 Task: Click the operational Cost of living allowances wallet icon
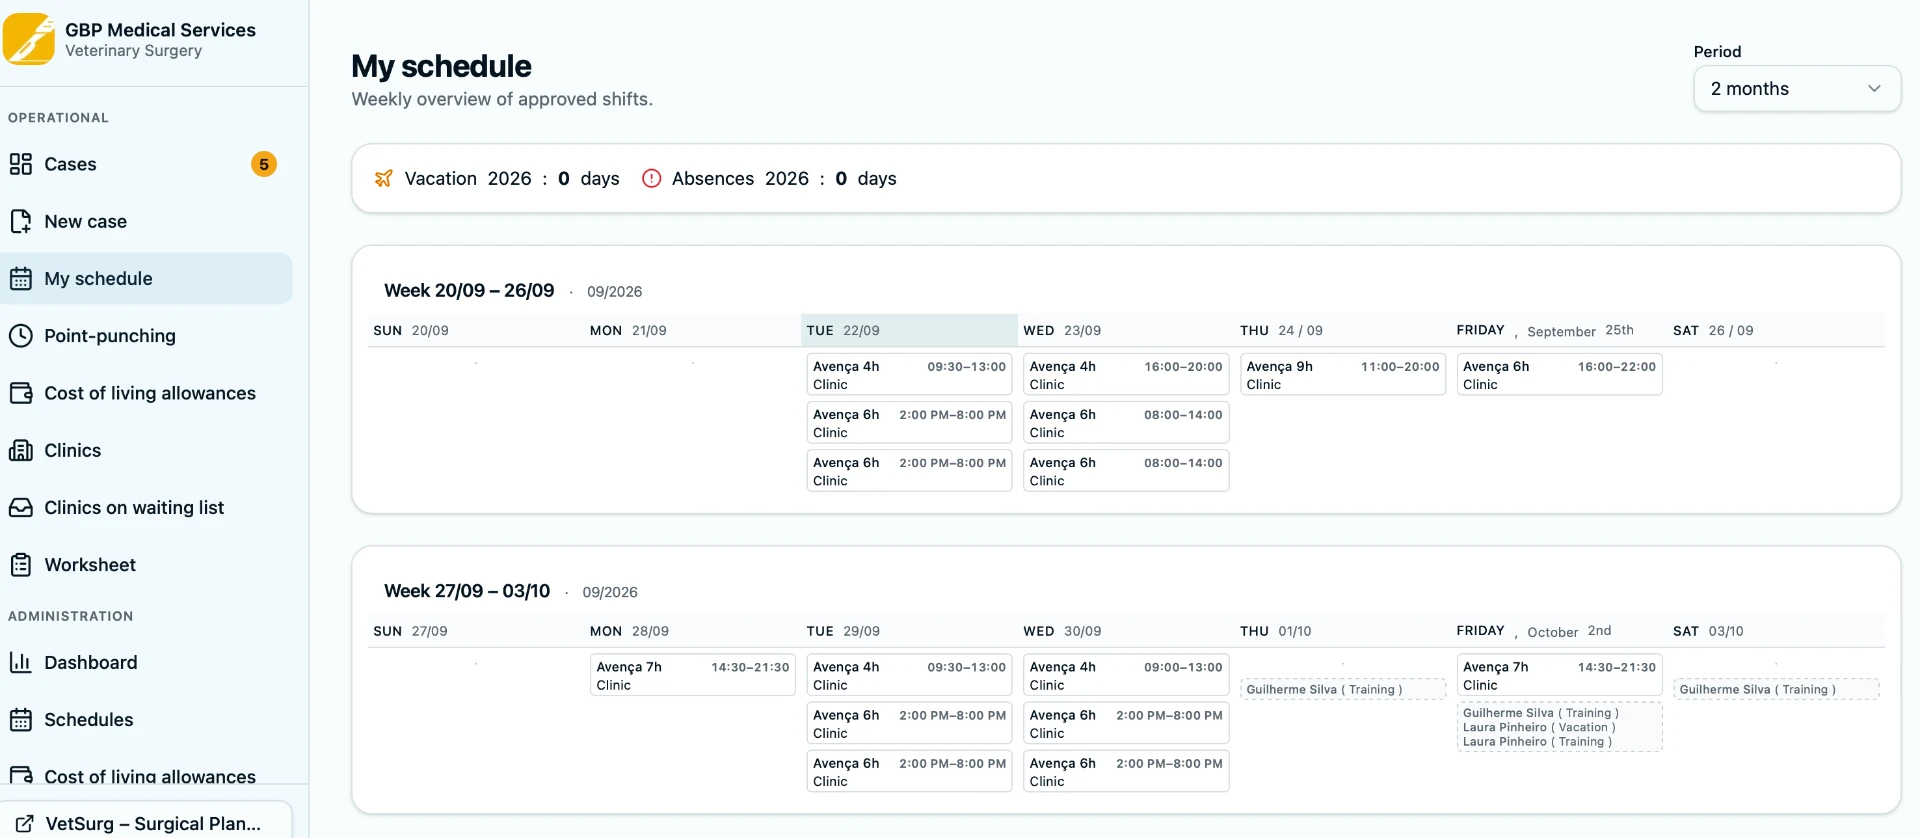click(21, 393)
